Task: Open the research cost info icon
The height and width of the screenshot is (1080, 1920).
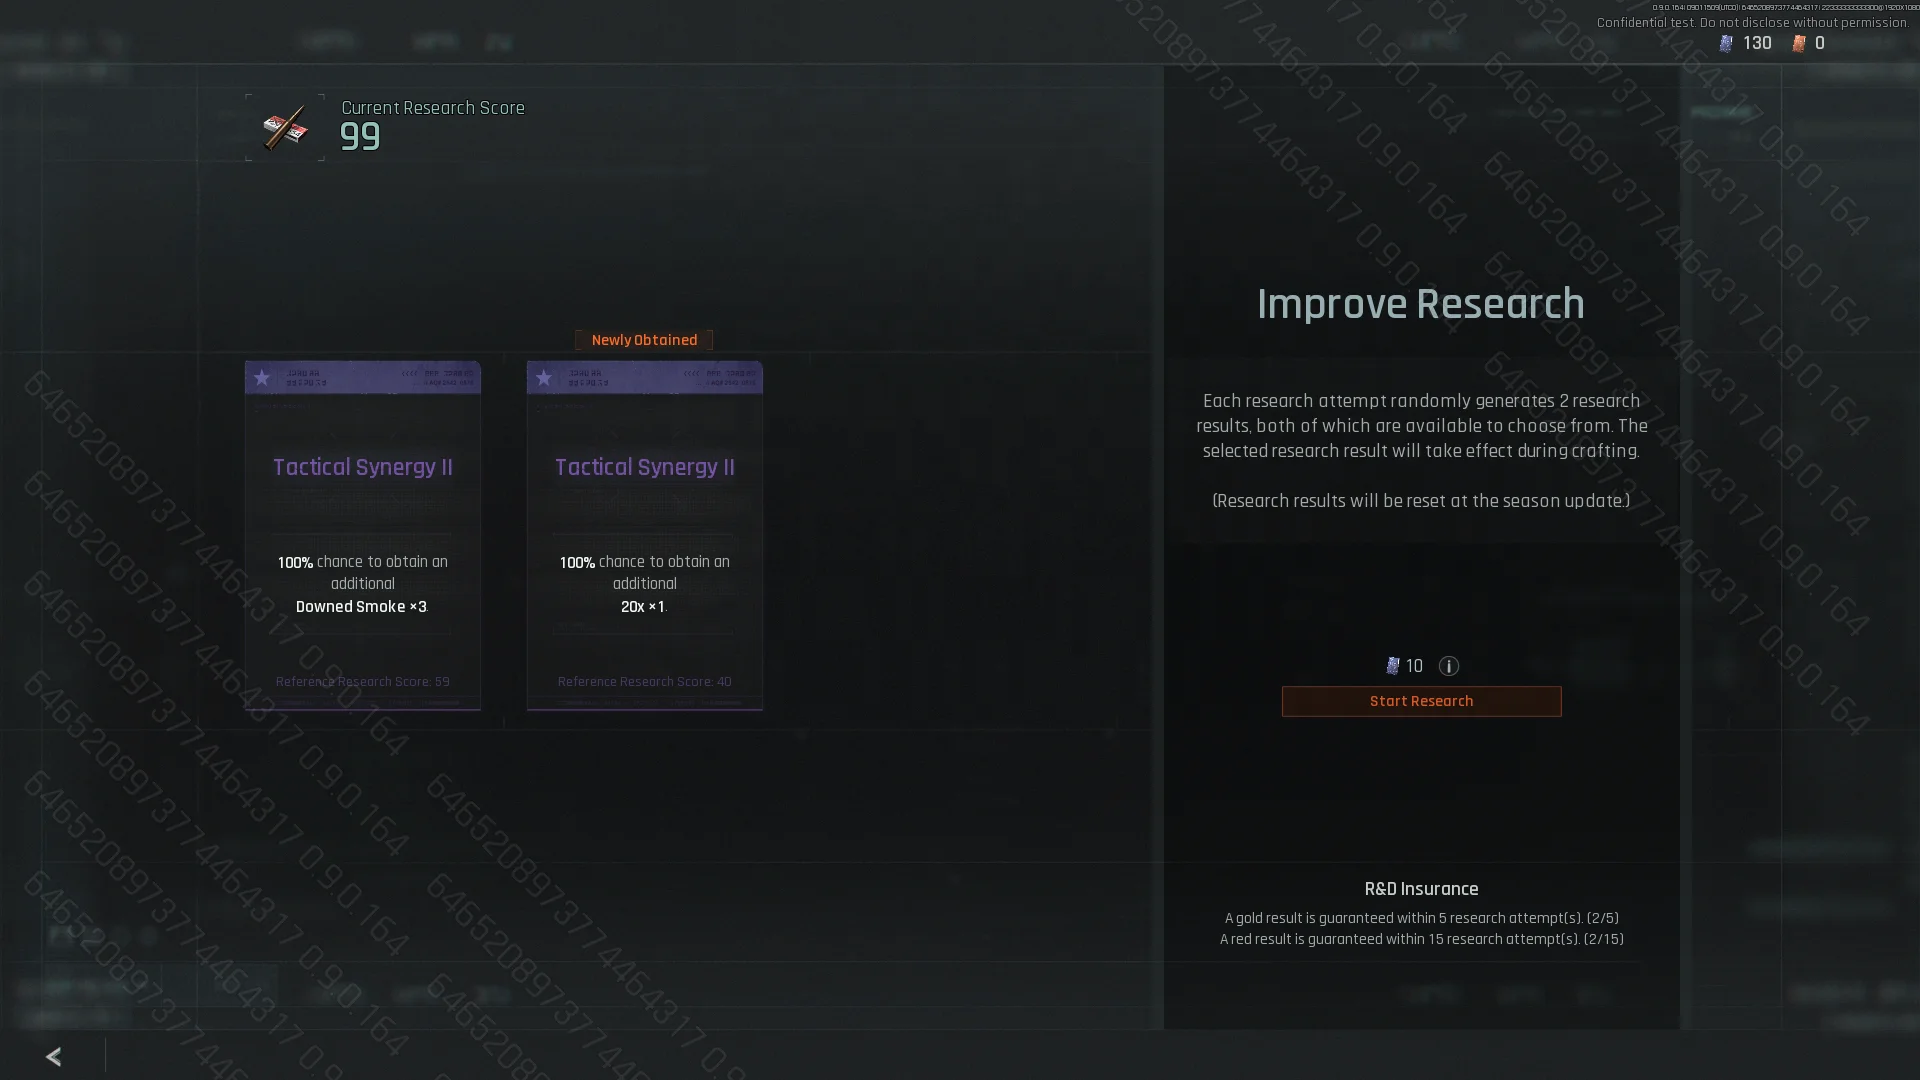Action: coord(1448,666)
